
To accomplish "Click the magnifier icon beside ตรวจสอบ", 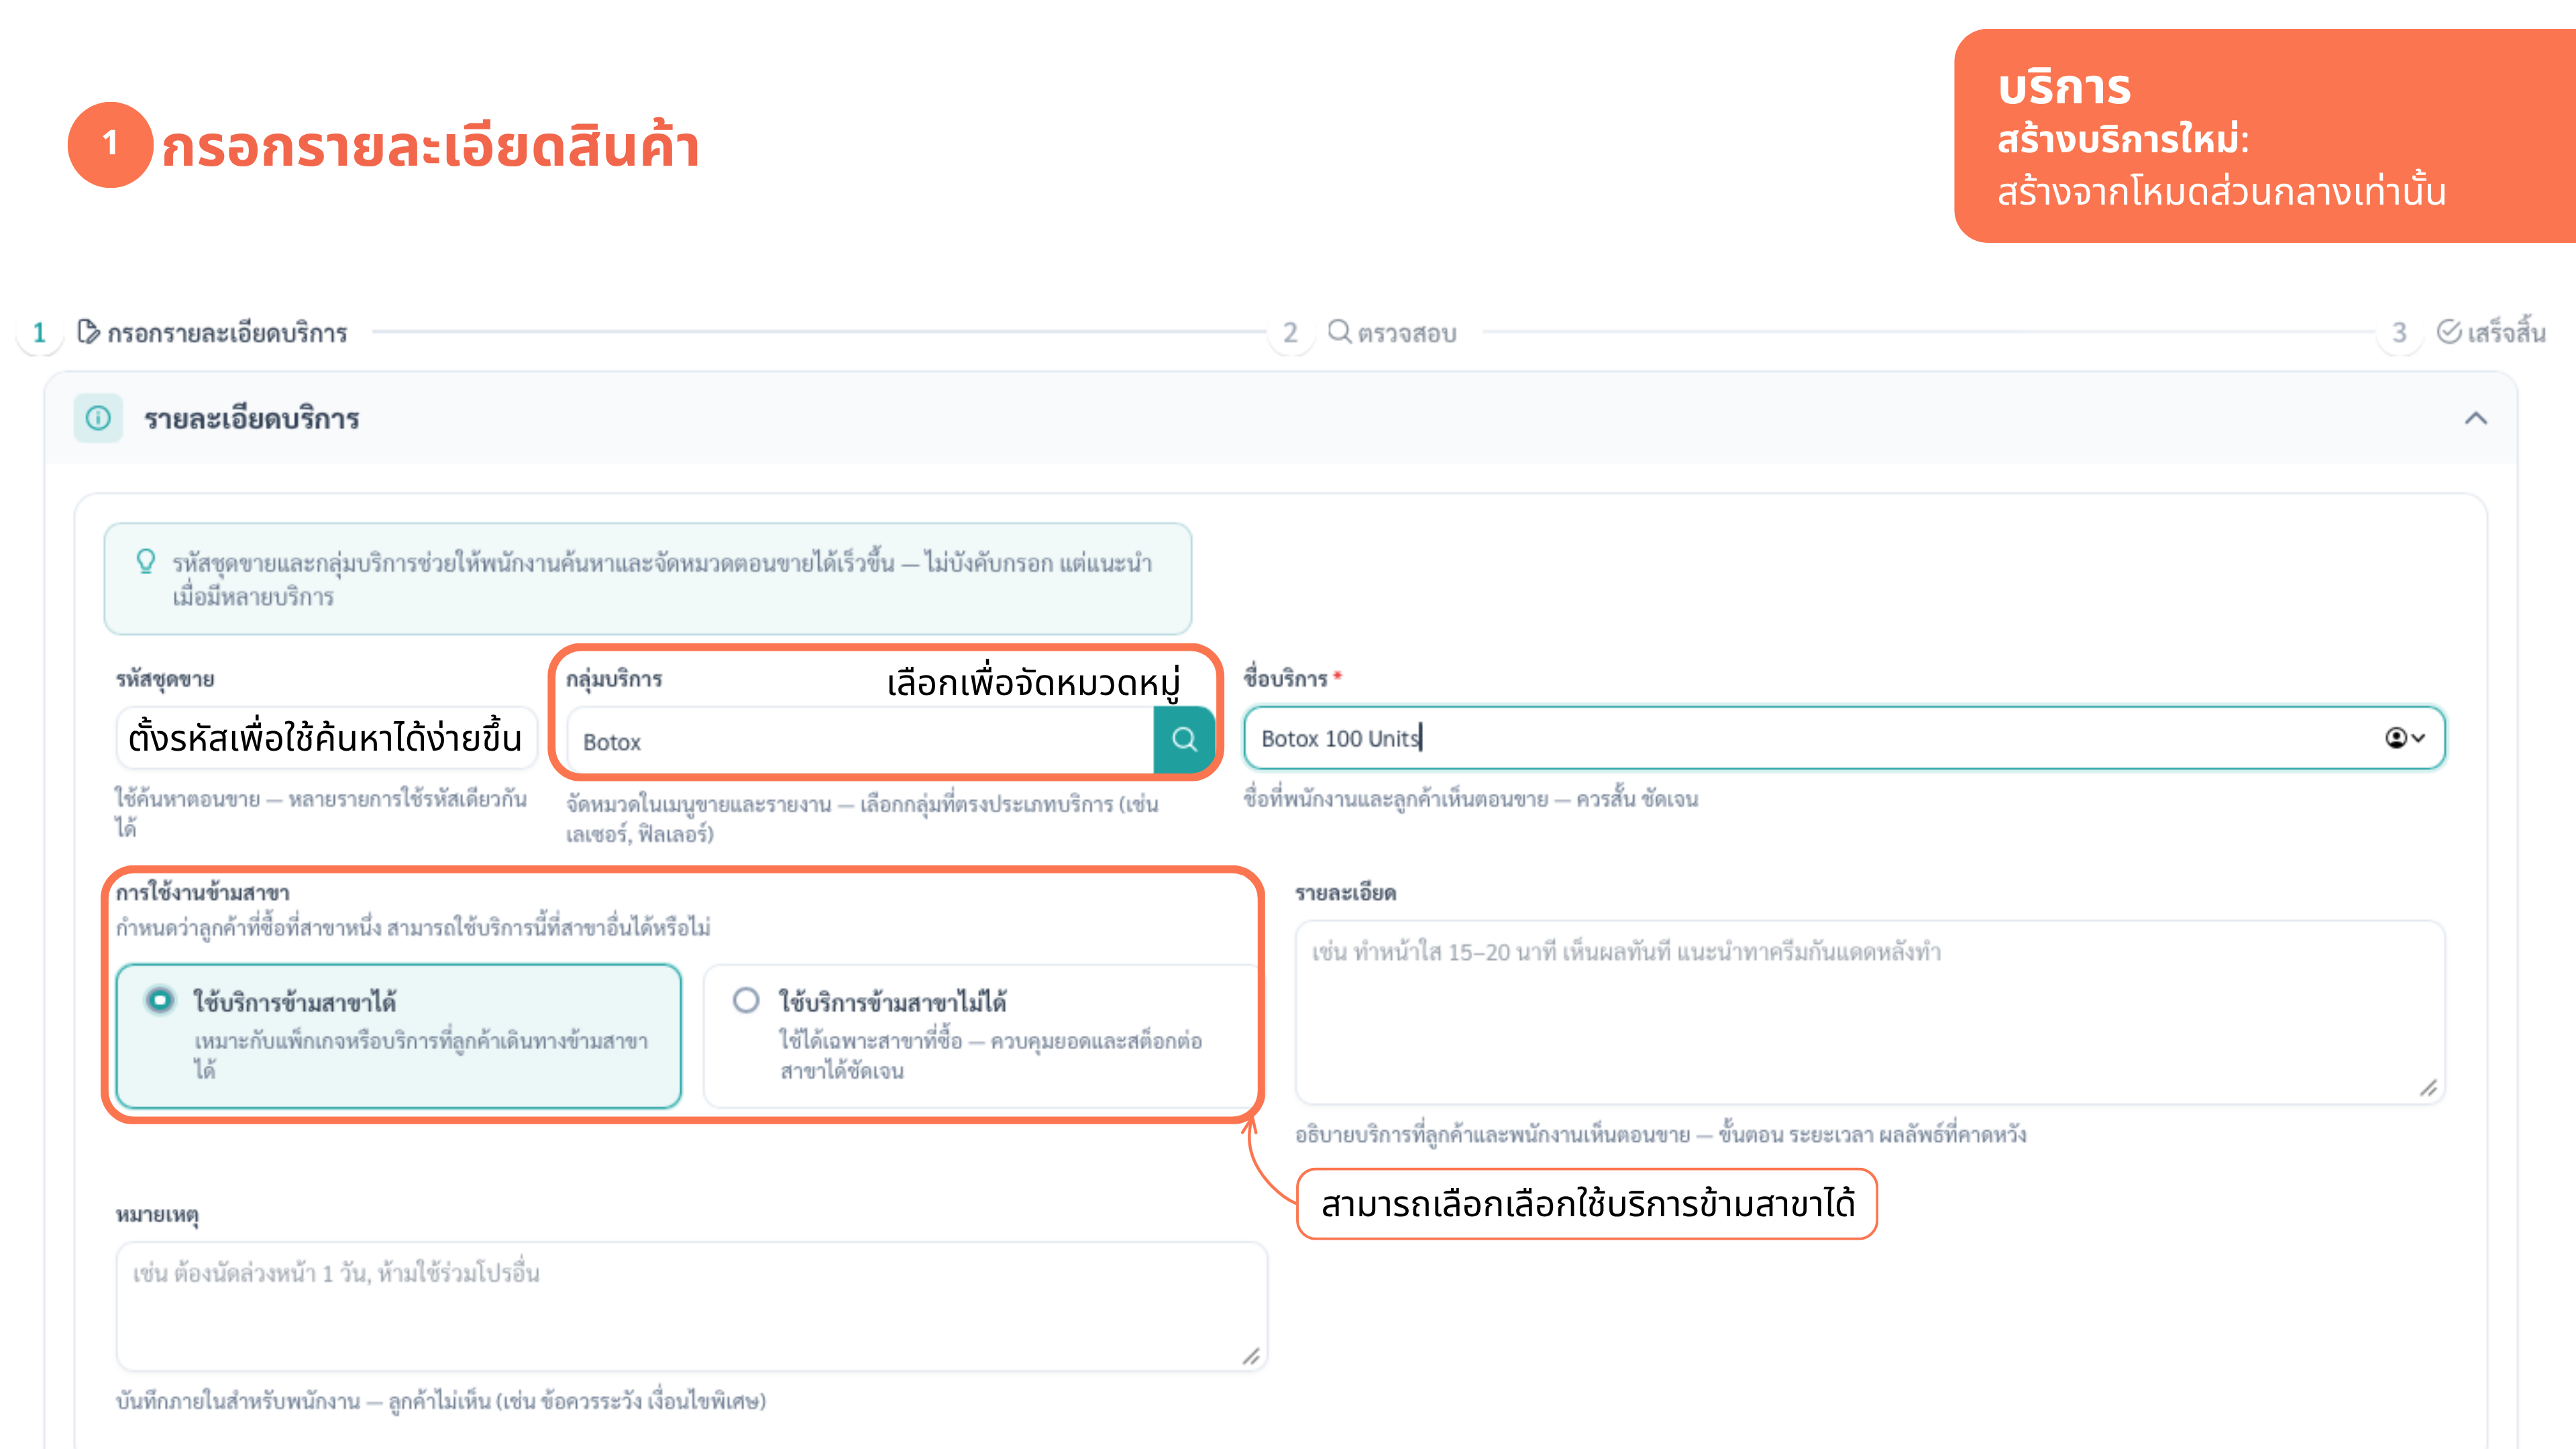I will click(x=1339, y=331).
